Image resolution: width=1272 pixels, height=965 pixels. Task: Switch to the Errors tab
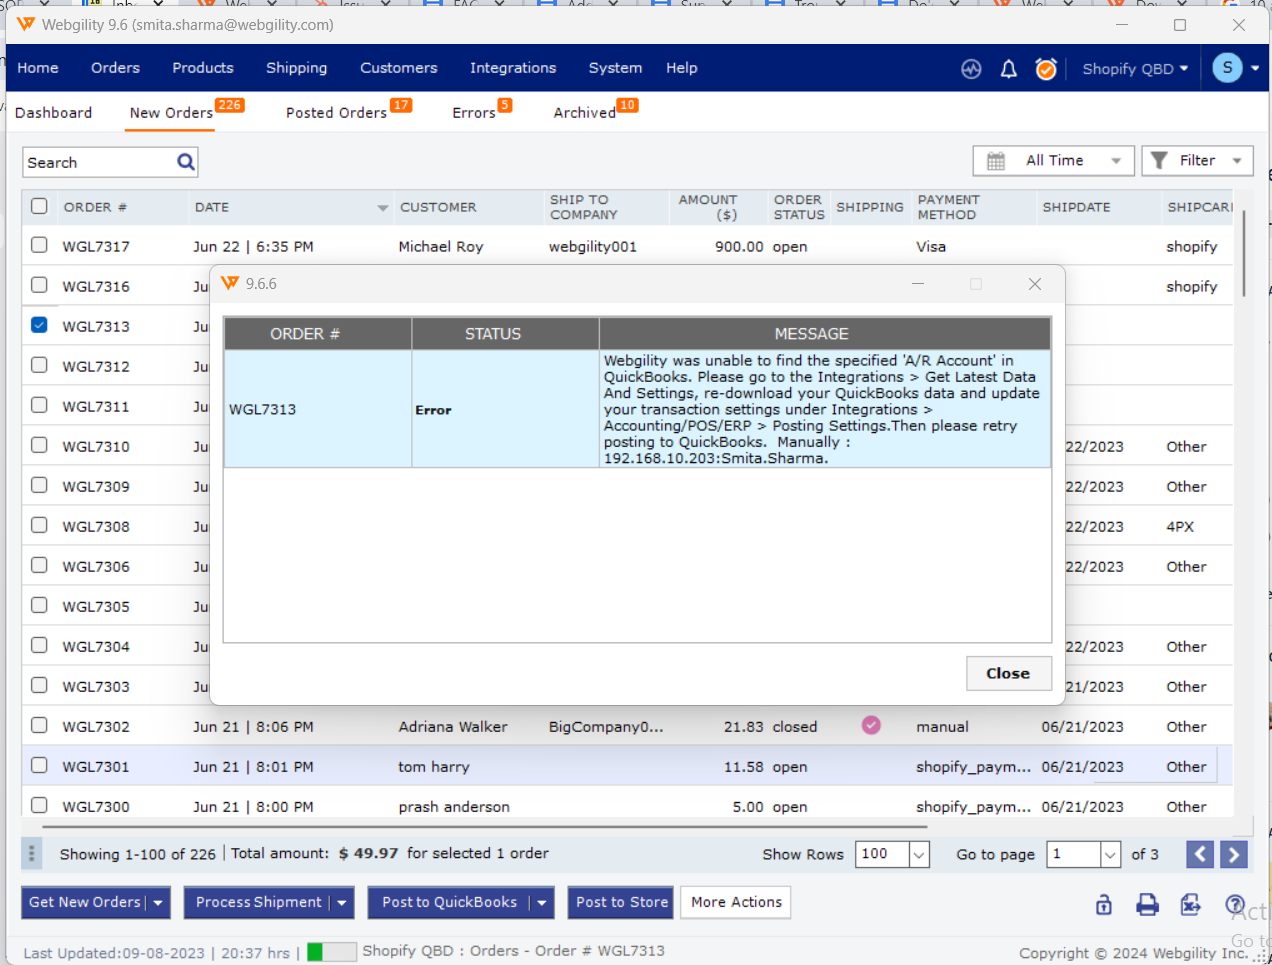click(x=474, y=113)
